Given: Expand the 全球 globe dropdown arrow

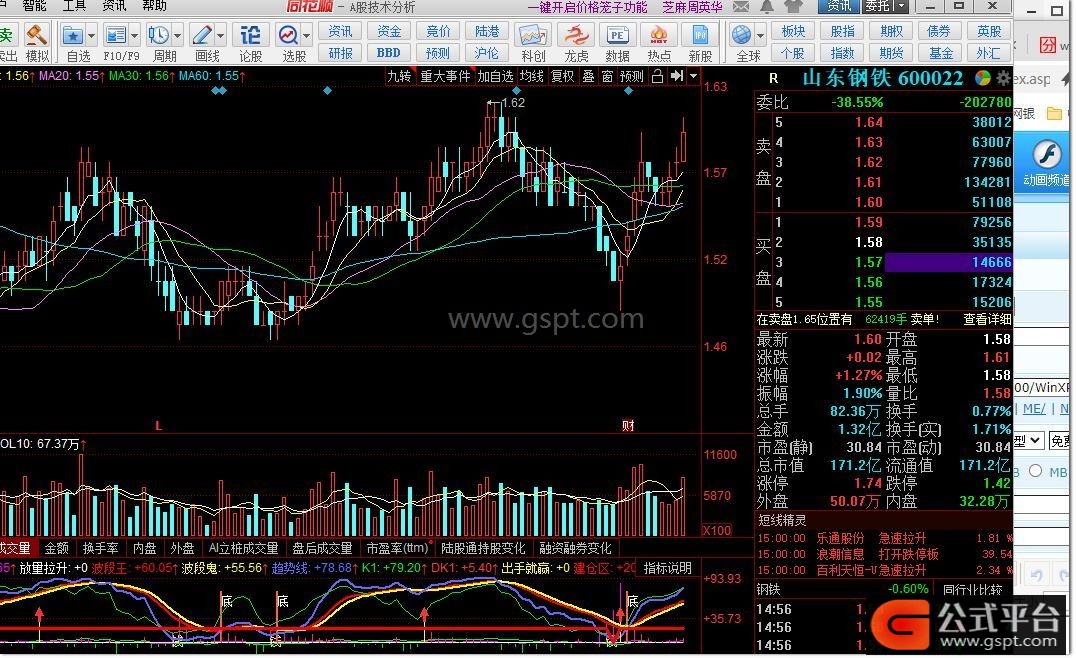Looking at the screenshot, I should point(760,35).
